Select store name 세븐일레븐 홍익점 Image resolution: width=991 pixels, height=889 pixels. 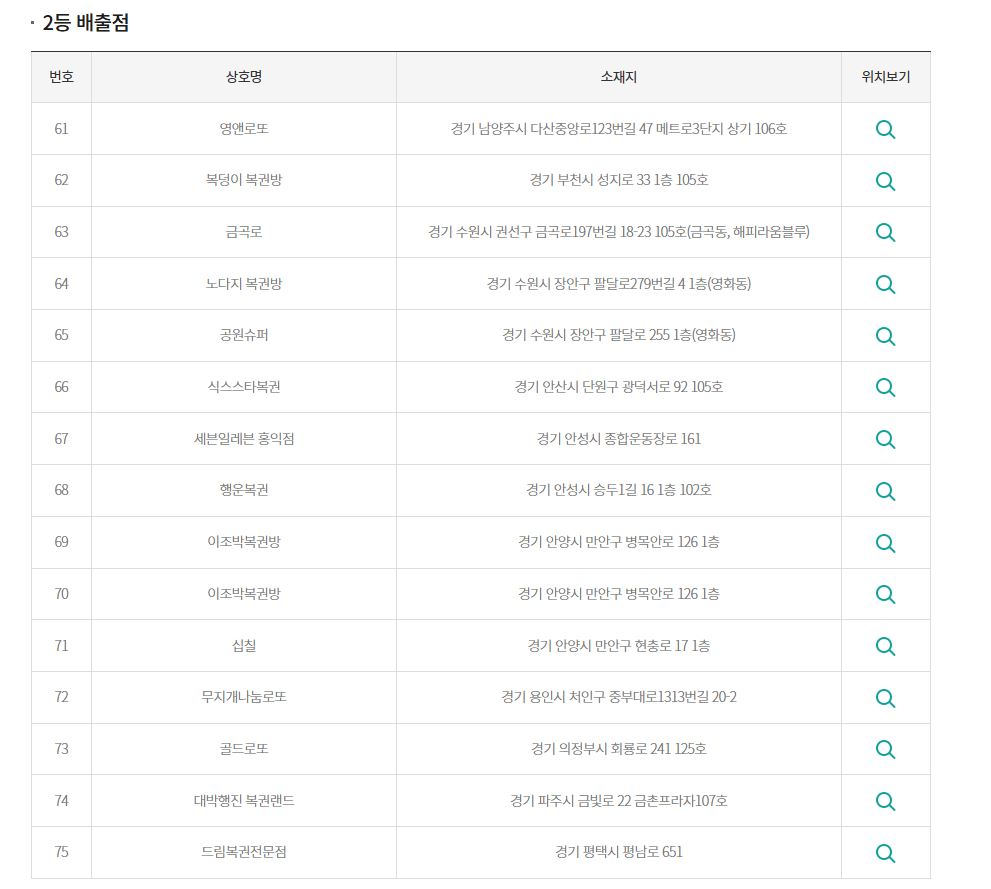244,438
